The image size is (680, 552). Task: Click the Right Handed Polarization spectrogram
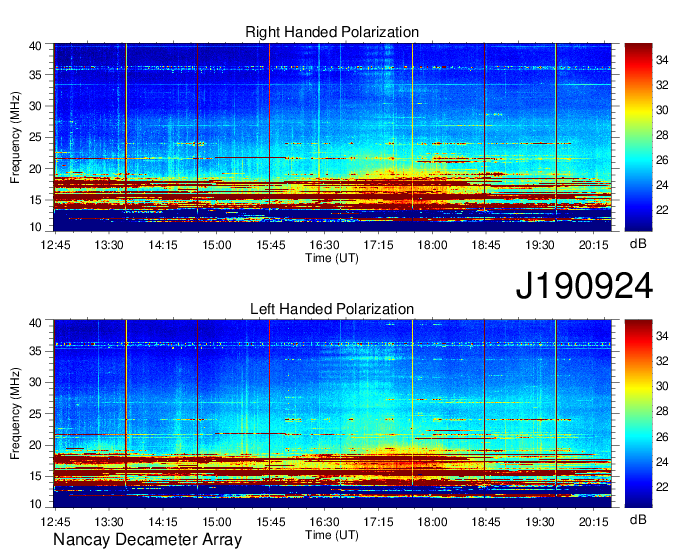(x=332, y=137)
